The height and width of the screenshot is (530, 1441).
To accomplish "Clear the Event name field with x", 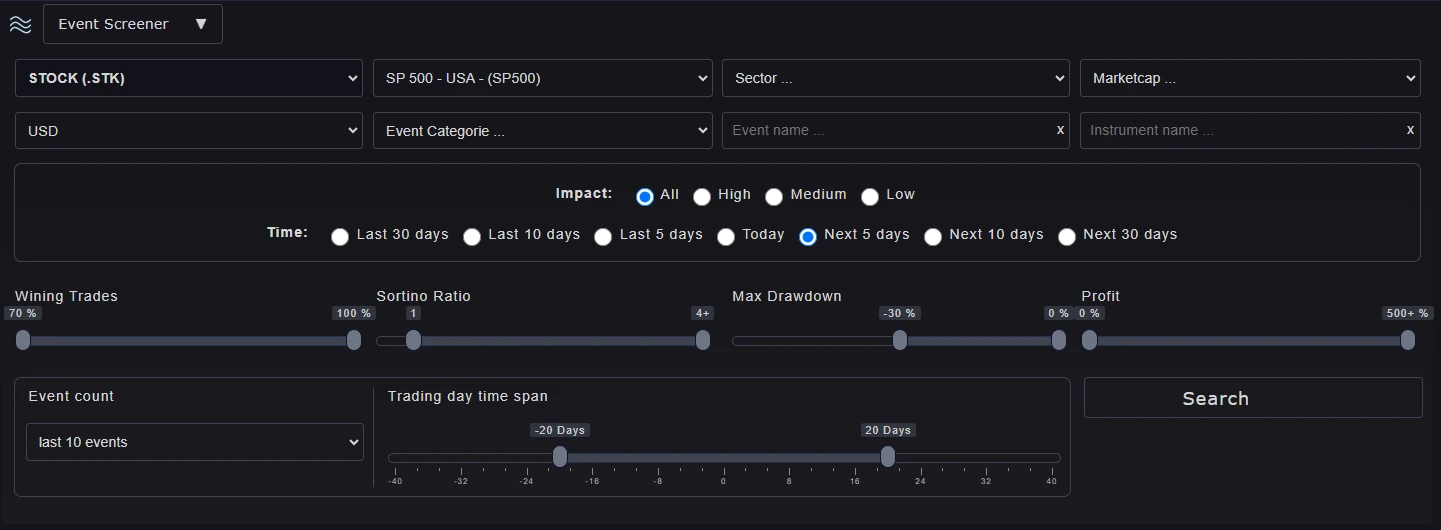I will point(1060,130).
